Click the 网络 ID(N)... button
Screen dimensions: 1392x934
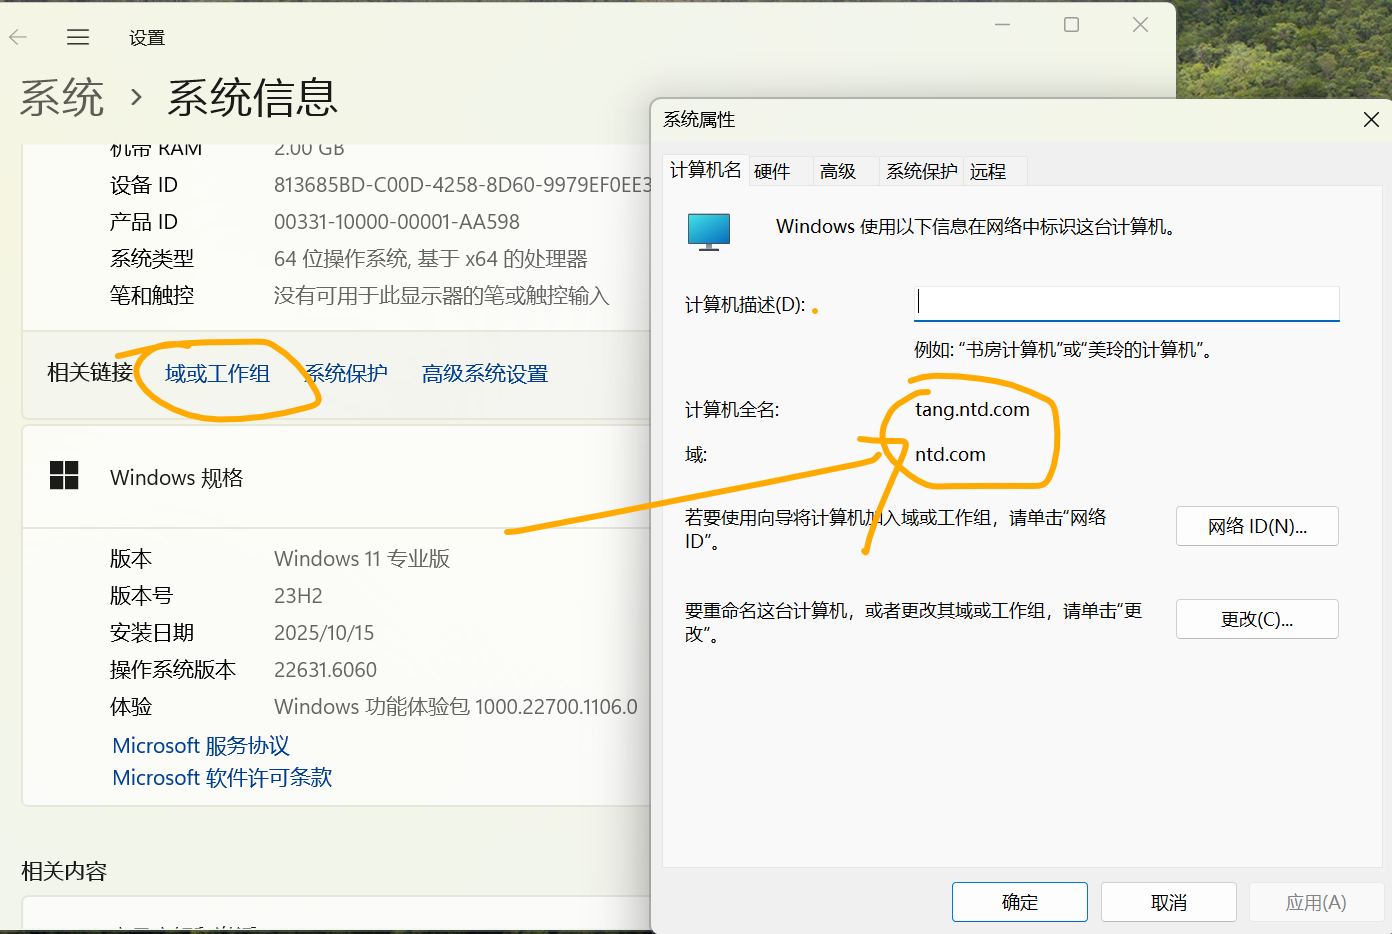click(1257, 526)
